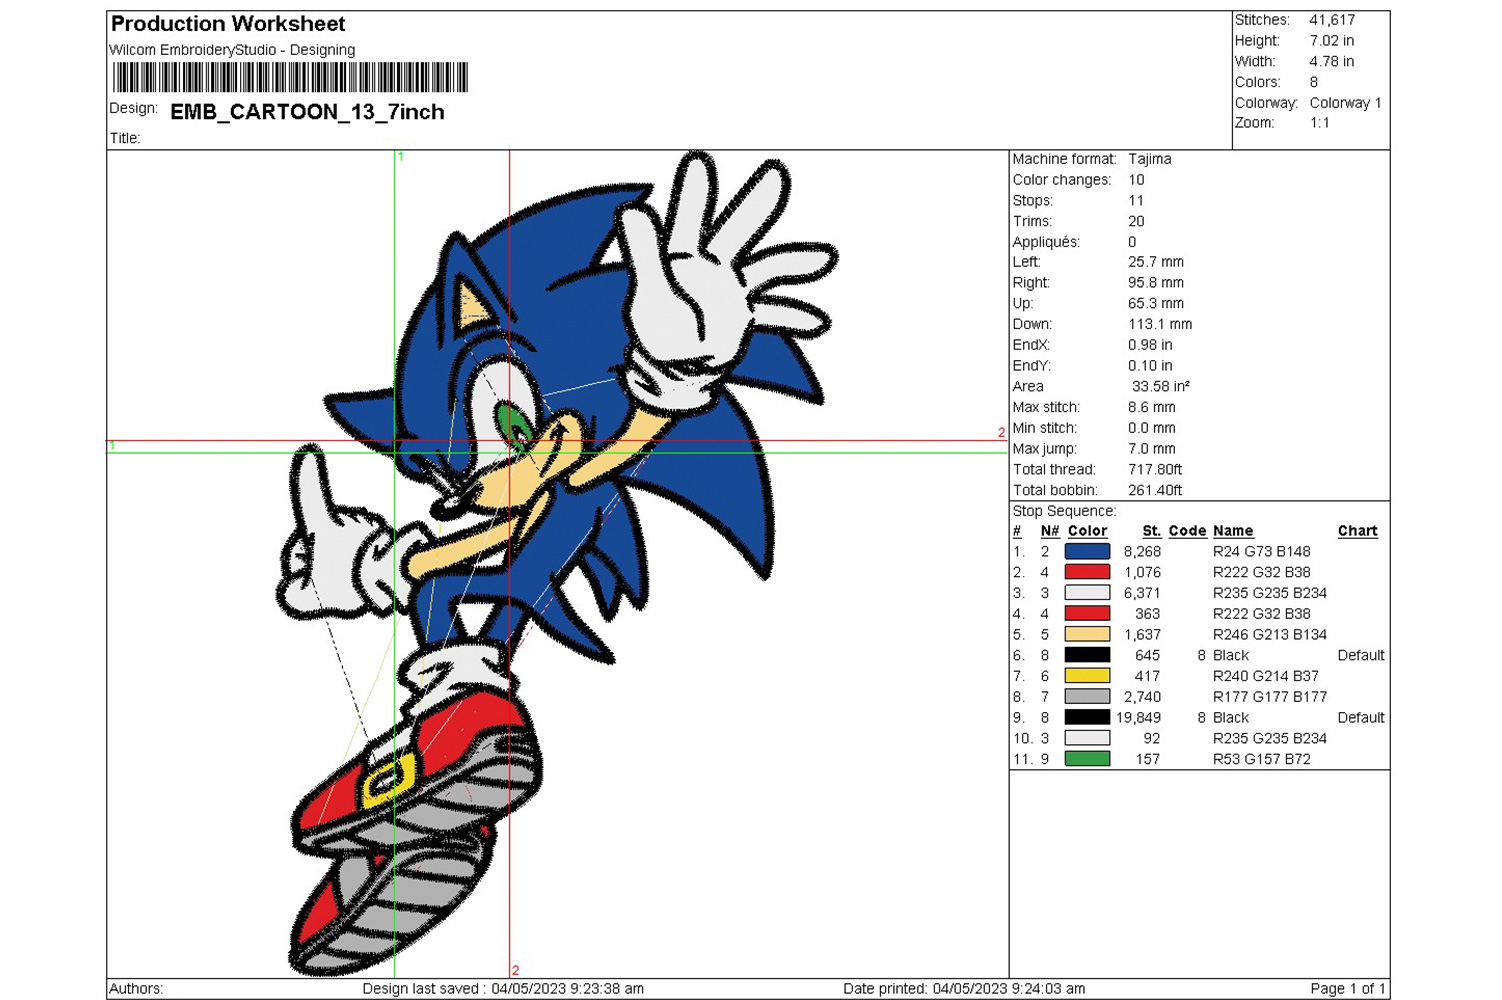Click the Stop Sequence heading
The height and width of the screenshot is (1000, 1502).
(1064, 511)
